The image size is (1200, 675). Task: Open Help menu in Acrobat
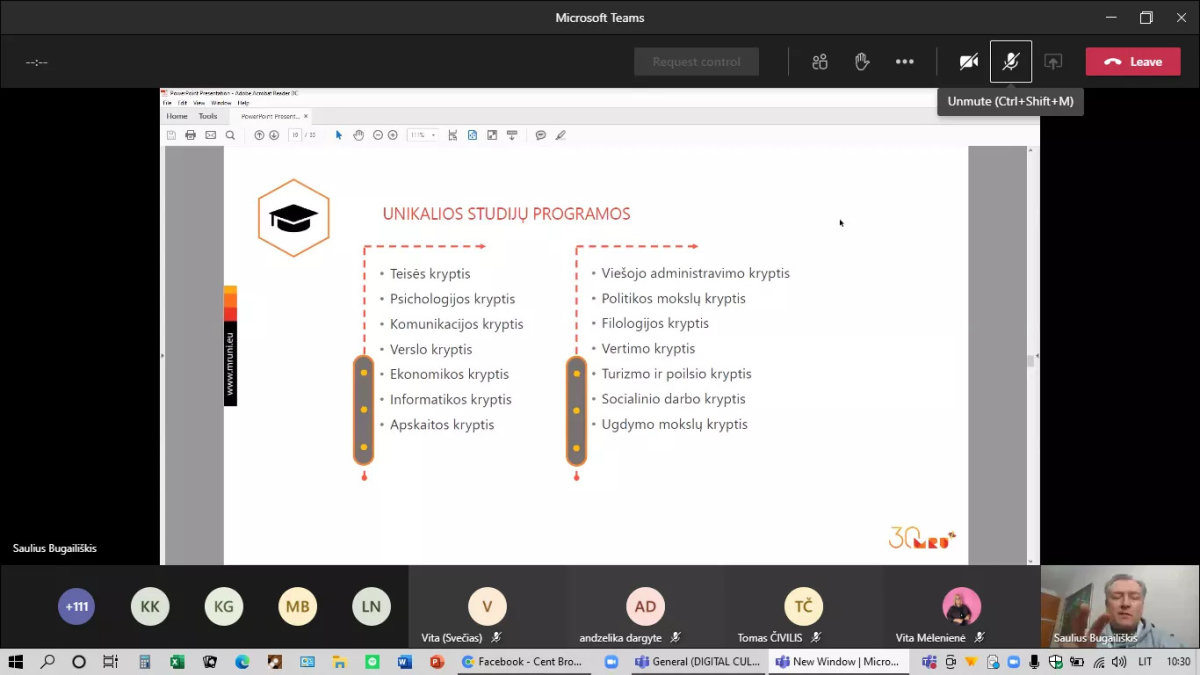(x=243, y=103)
